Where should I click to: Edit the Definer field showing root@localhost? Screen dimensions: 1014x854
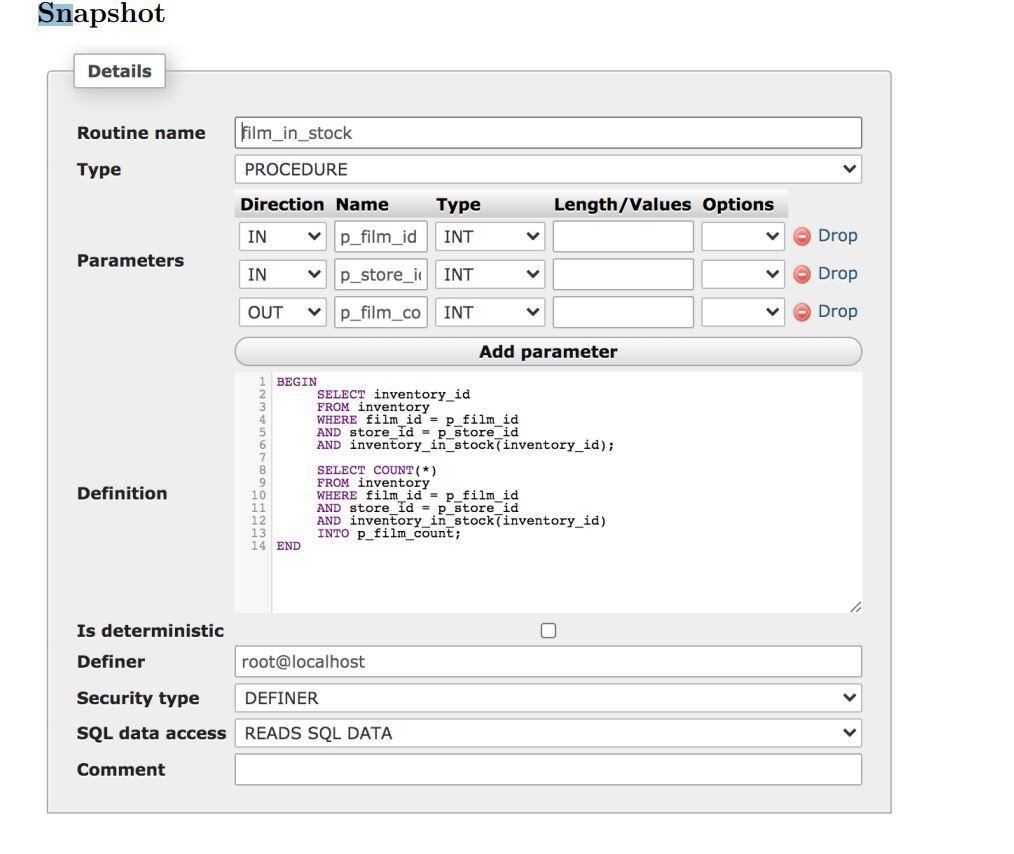click(x=548, y=661)
